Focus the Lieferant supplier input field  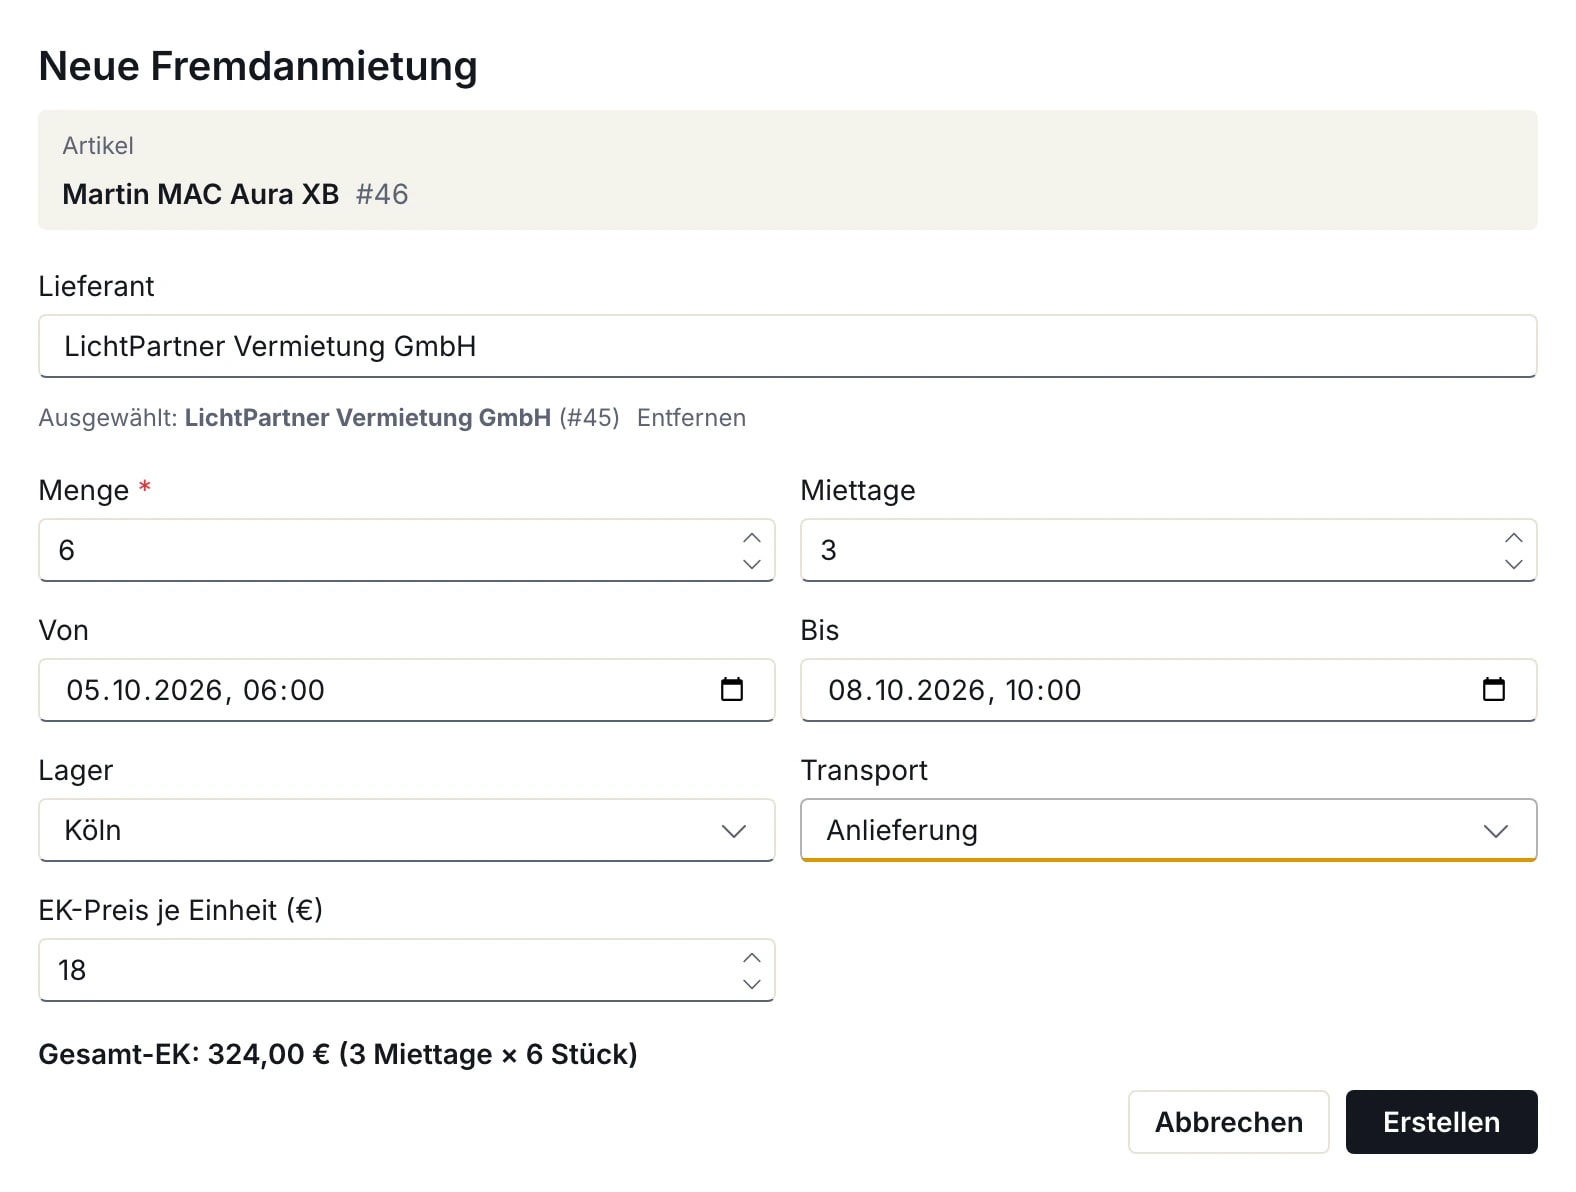coord(788,346)
